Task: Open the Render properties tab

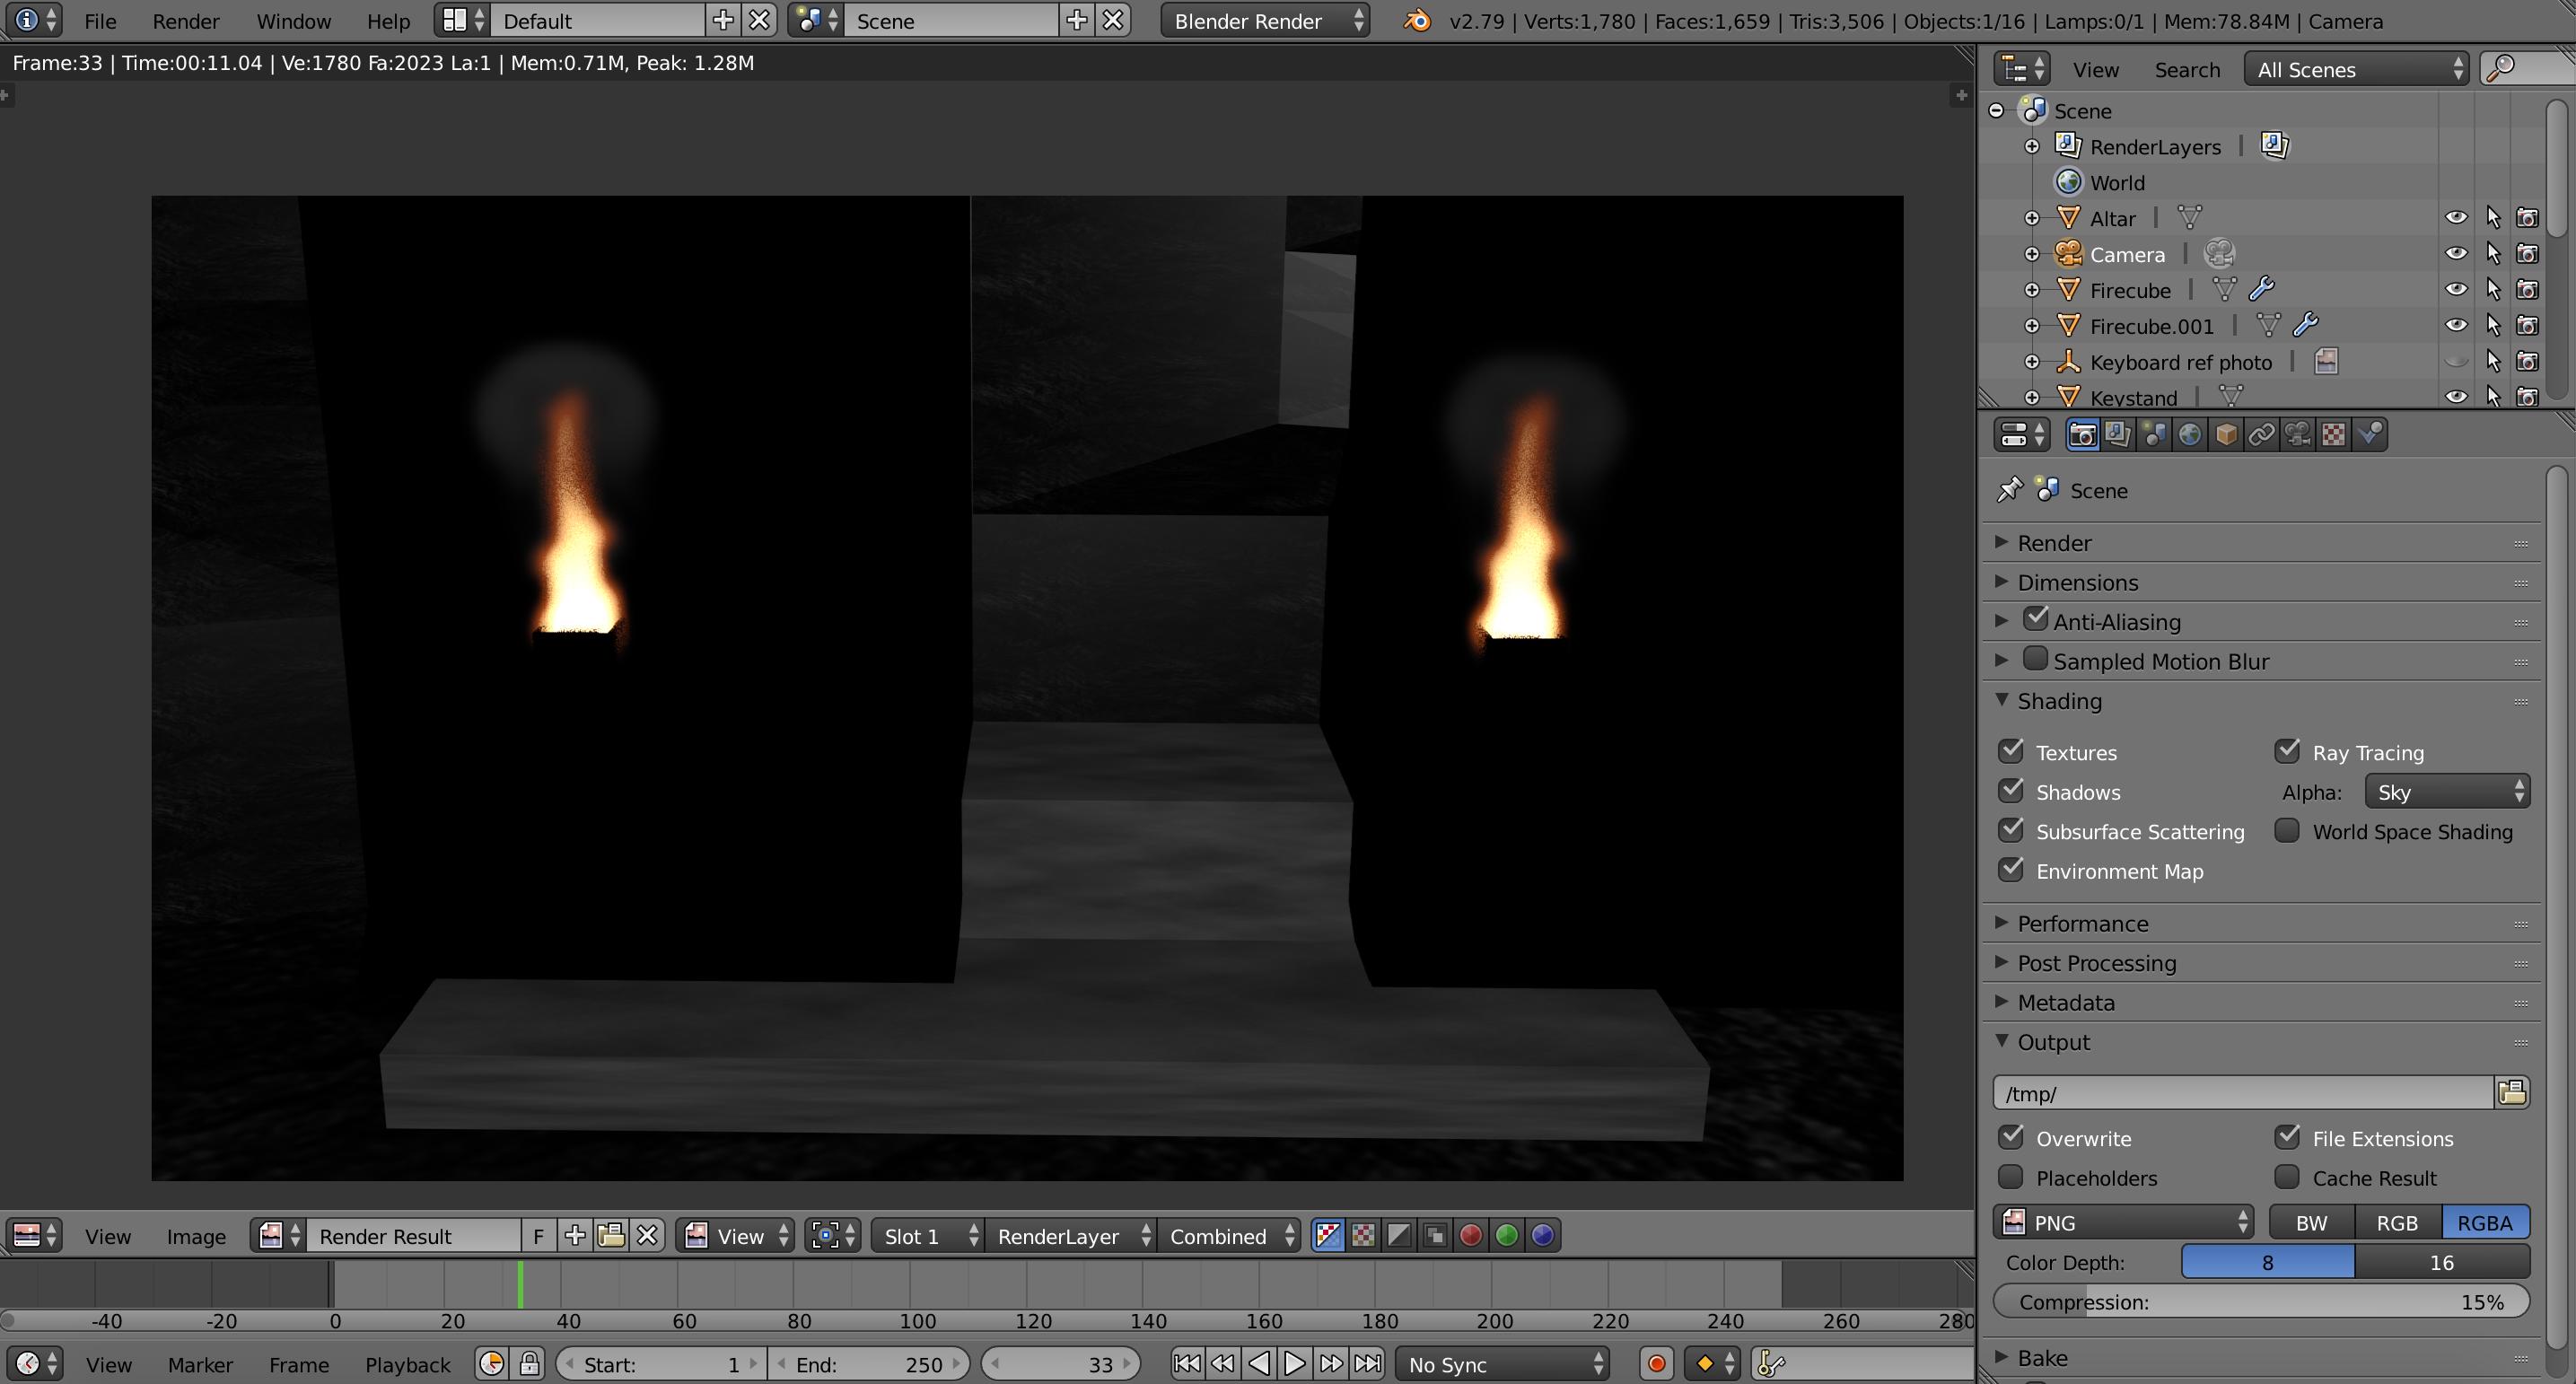Action: pos(2082,434)
